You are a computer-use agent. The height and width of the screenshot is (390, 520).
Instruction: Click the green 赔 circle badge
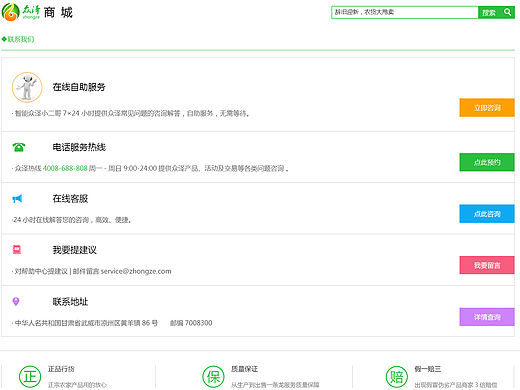(x=397, y=377)
